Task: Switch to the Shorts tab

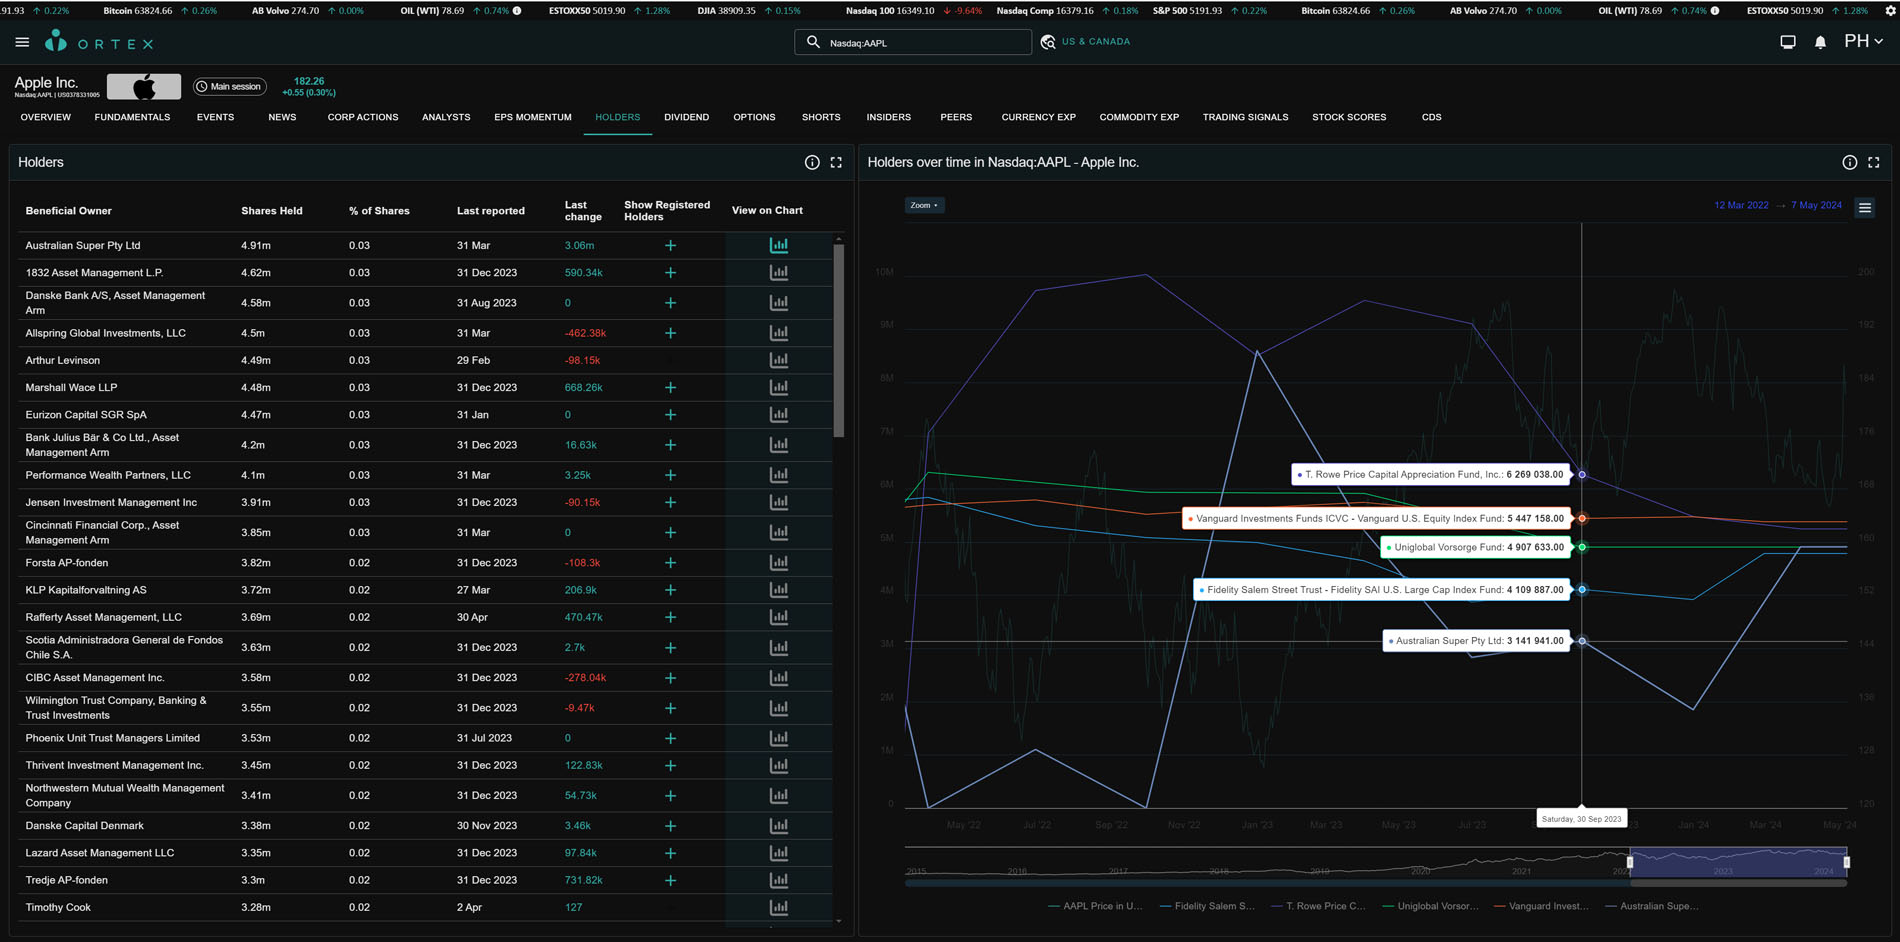Action: point(820,117)
